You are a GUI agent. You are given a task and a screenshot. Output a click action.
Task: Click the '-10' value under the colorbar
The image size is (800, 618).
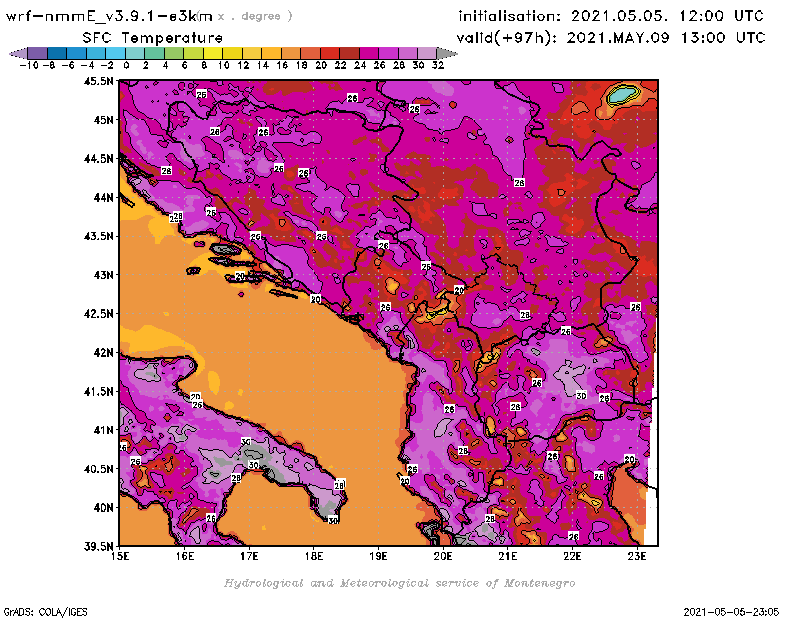(x=29, y=65)
